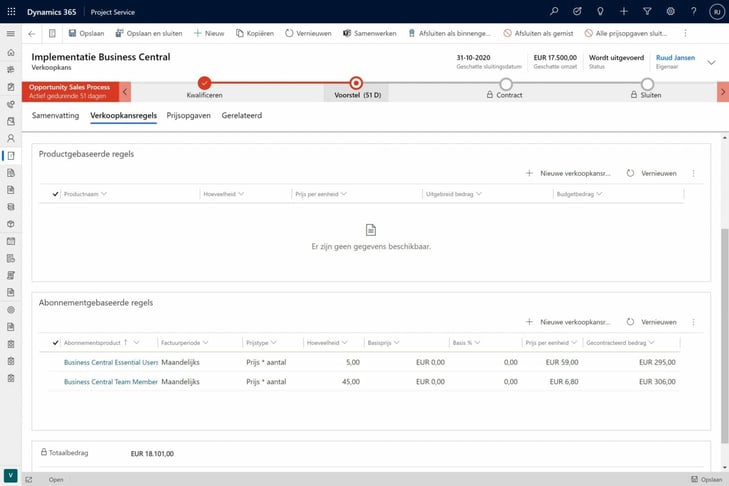Save record with Opslaan toolbar button
The height and width of the screenshot is (486, 729).
86,33
